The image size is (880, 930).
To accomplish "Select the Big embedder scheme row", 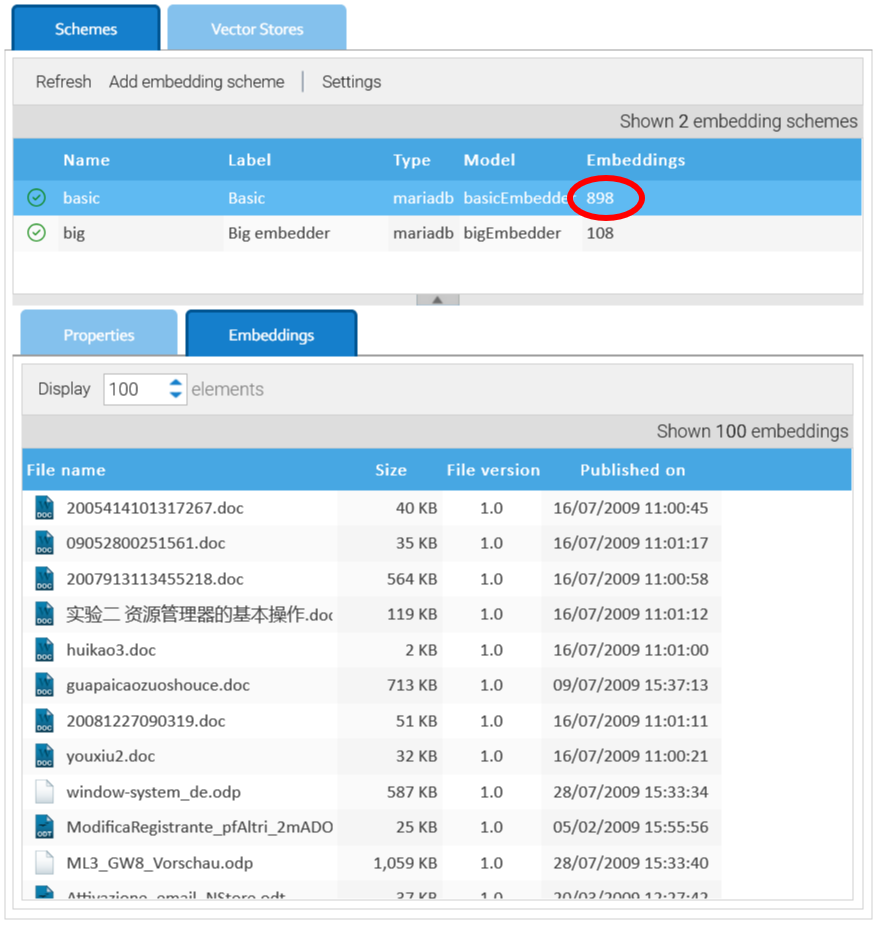I will 278,233.
